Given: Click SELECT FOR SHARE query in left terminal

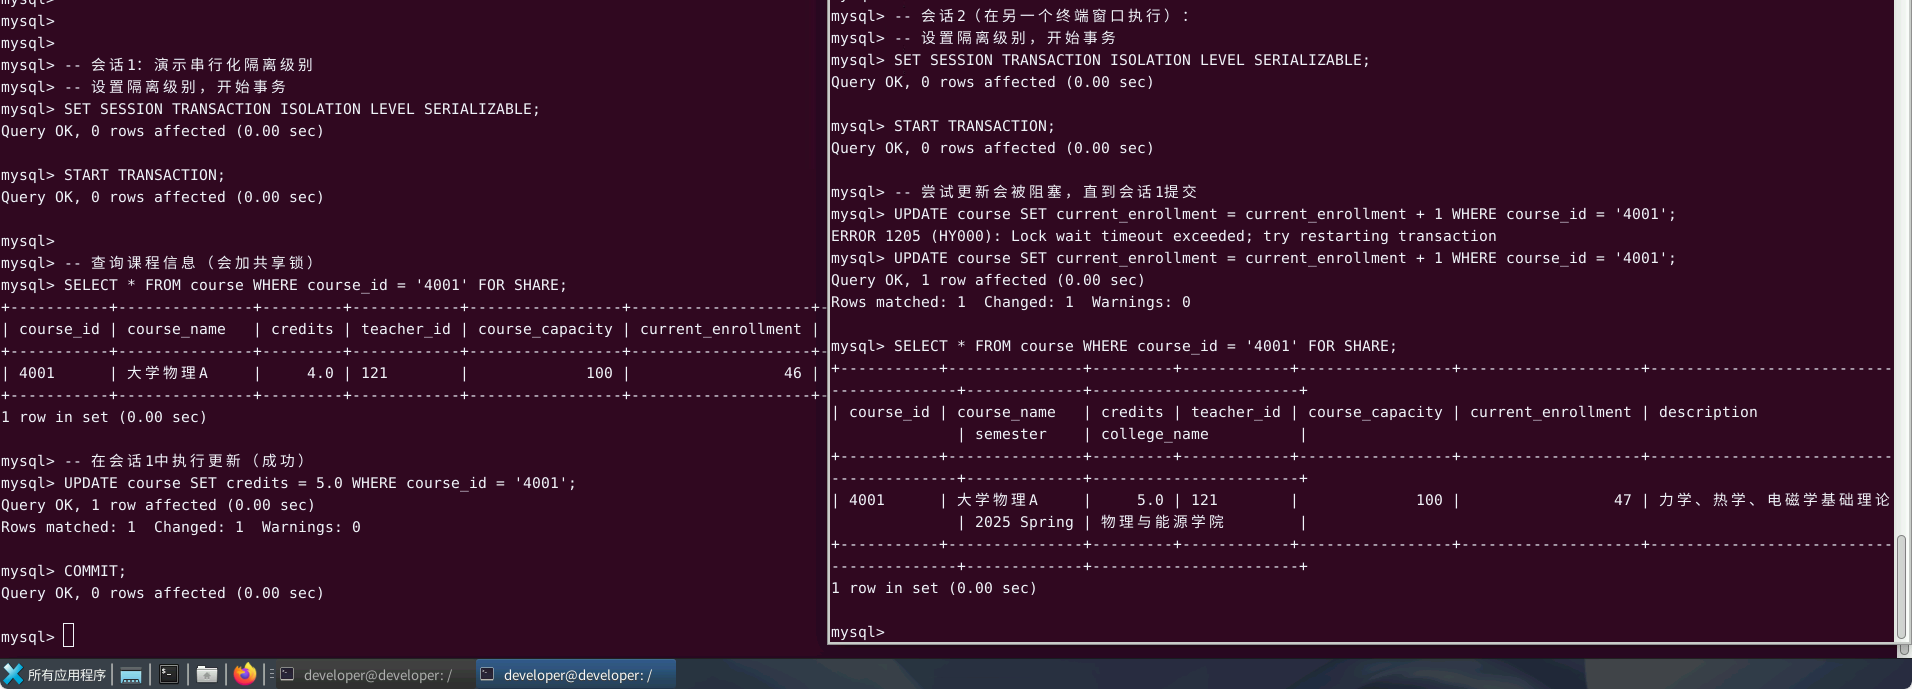Looking at the screenshot, I should (x=315, y=285).
